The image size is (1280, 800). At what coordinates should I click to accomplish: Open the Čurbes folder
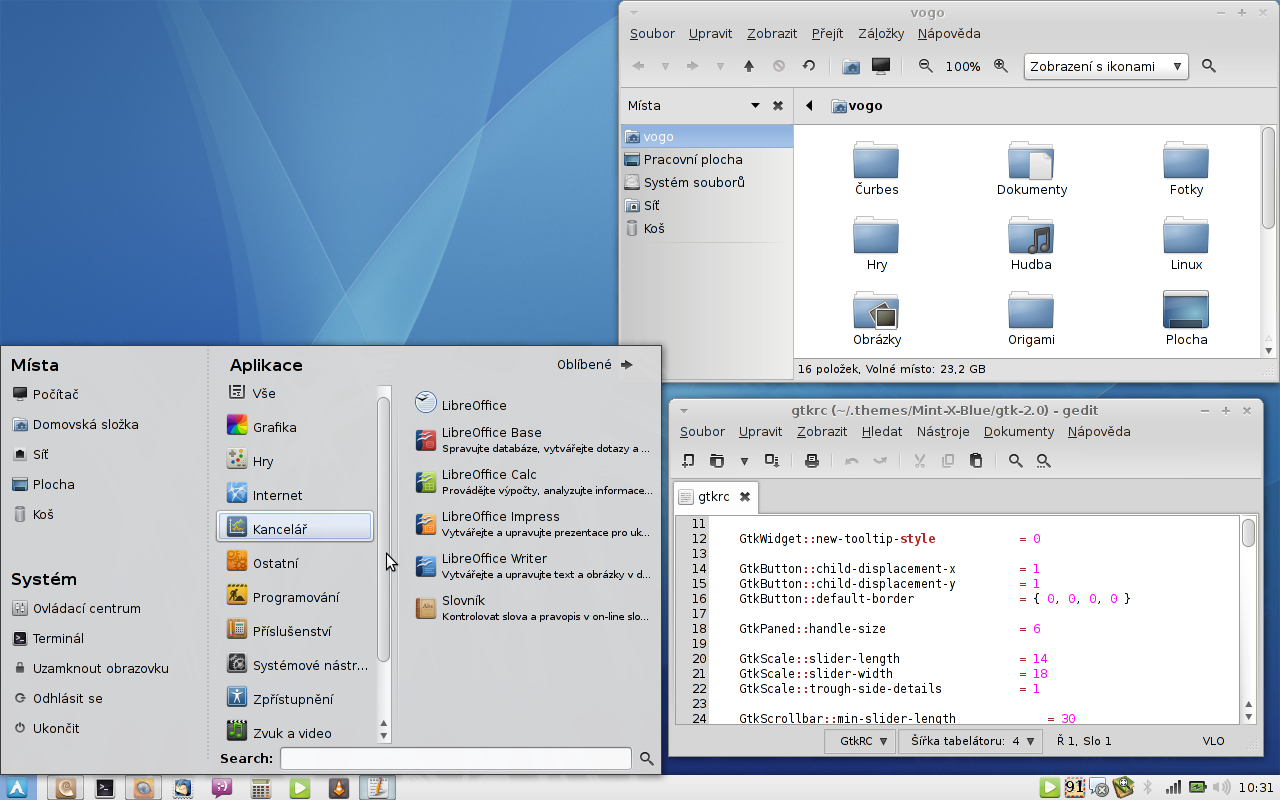tap(876, 168)
